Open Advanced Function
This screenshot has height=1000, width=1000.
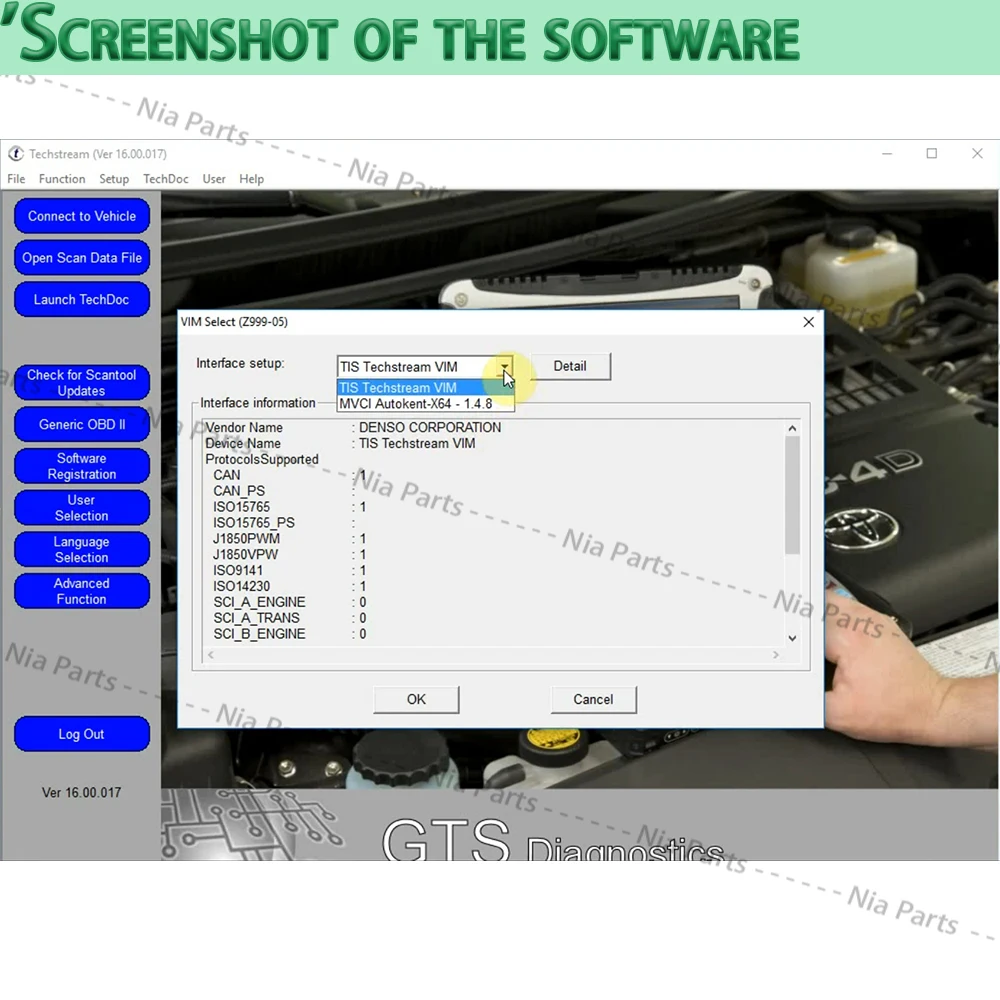(82, 591)
